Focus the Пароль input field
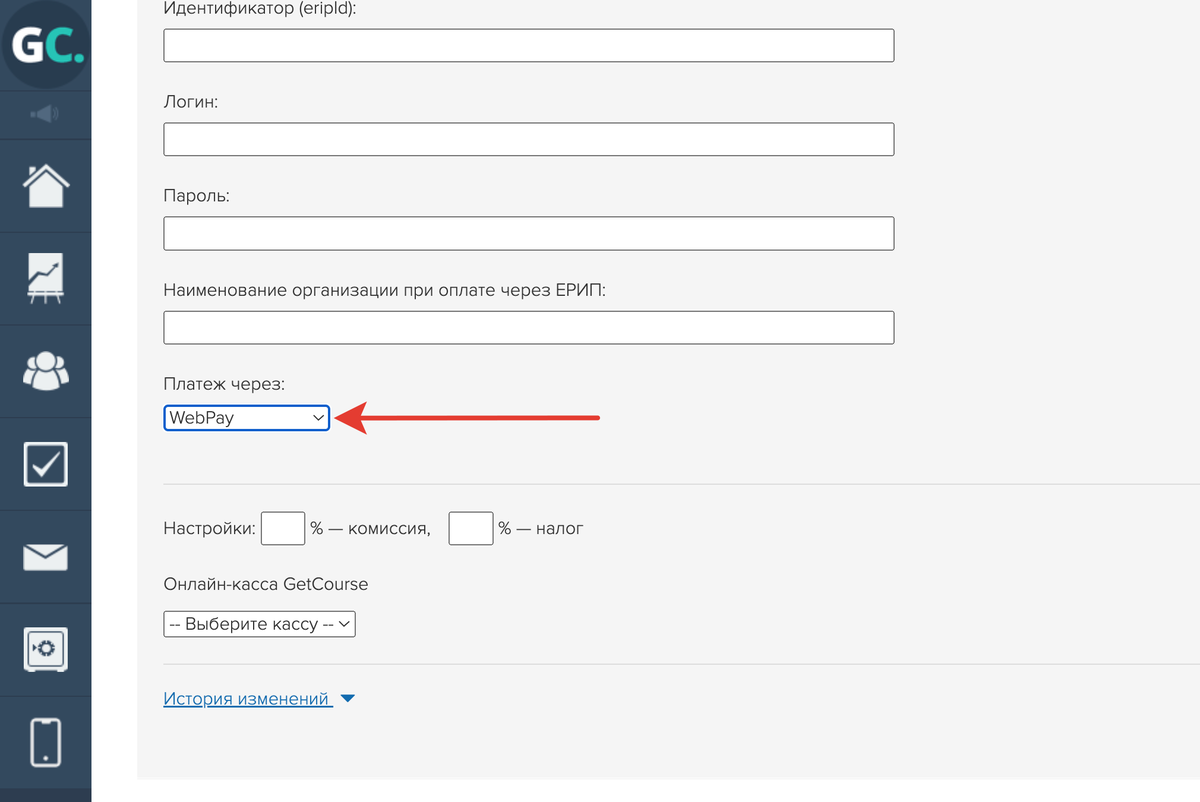Viewport: 1200px width, 802px height. (x=529, y=233)
